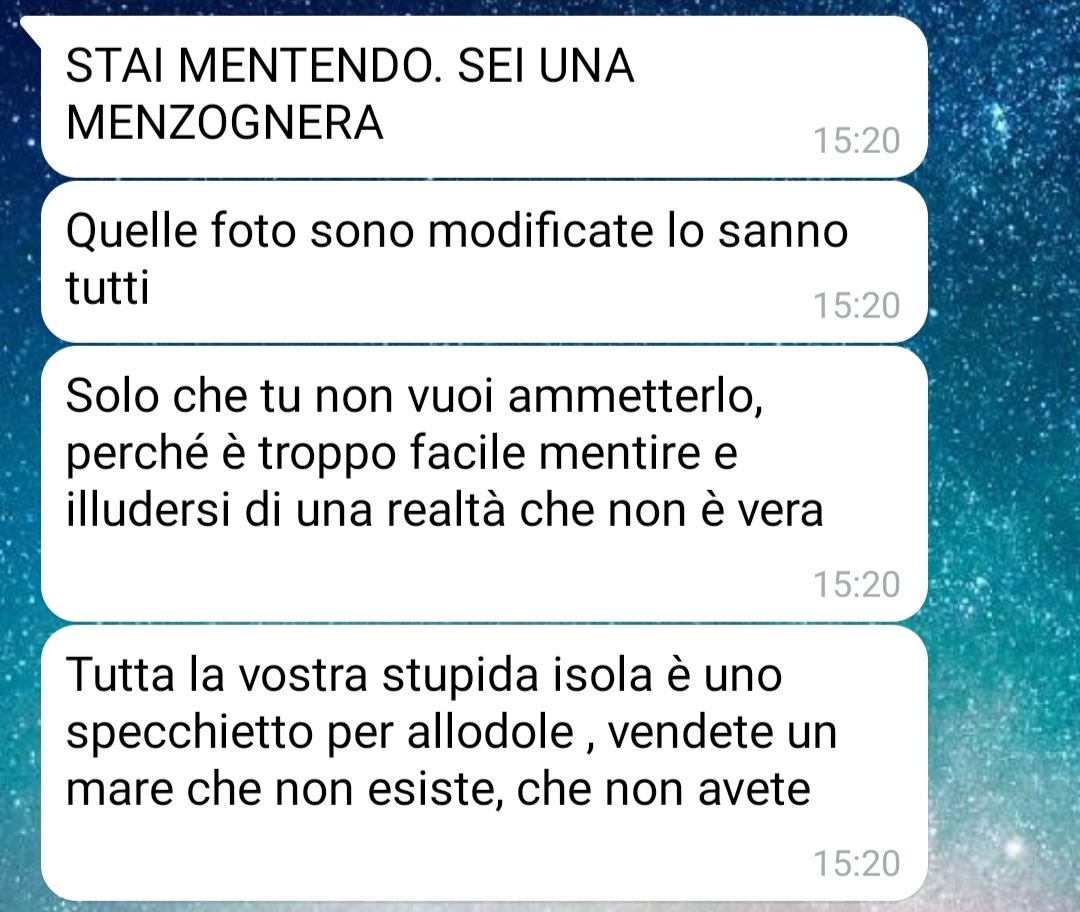Click the line "illudersi di una realtà che non è vera"
The height and width of the screenshot is (912, 1080).
[x=444, y=510]
